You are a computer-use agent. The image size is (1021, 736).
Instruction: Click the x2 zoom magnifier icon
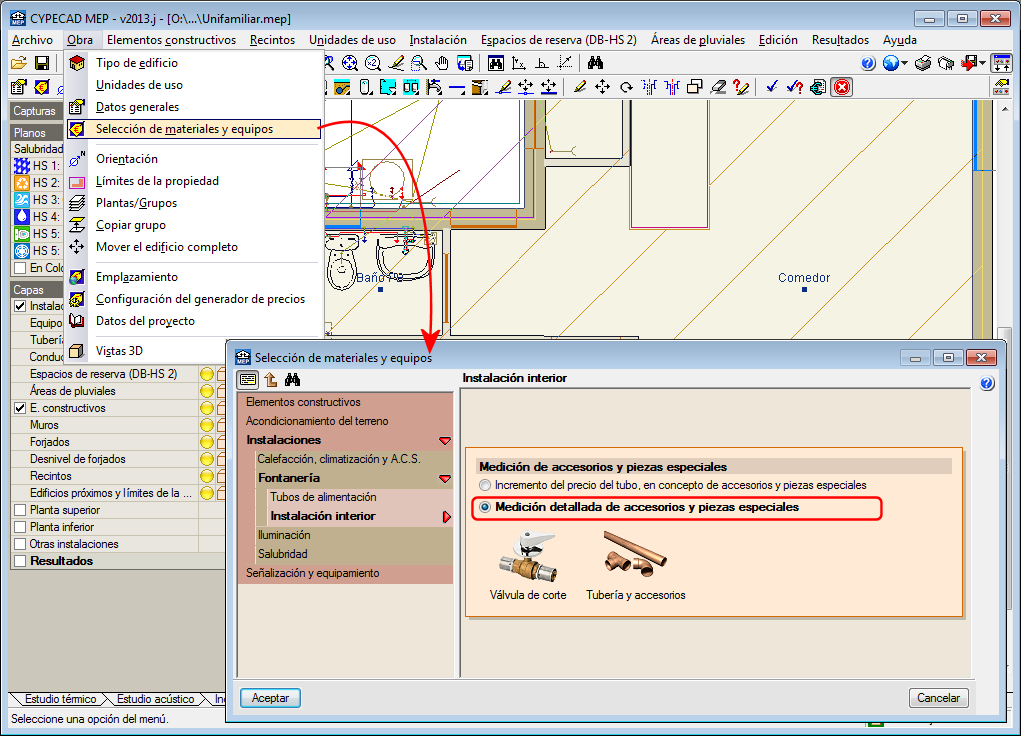[x=372, y=63]
